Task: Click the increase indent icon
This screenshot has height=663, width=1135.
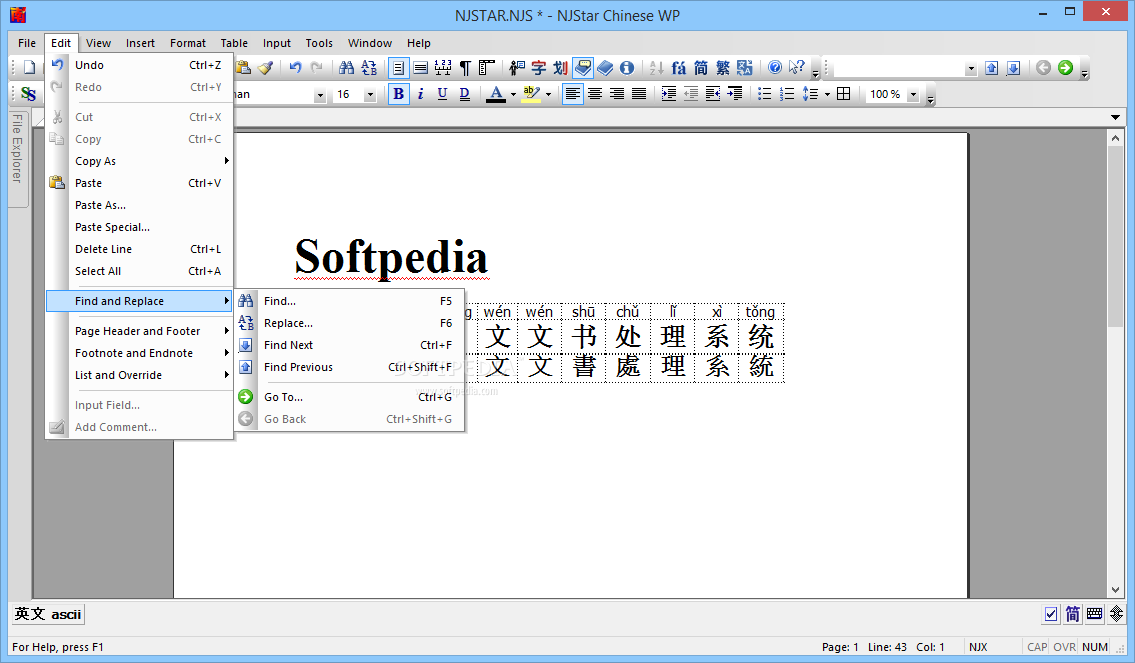Action: (x=669, y=94)
